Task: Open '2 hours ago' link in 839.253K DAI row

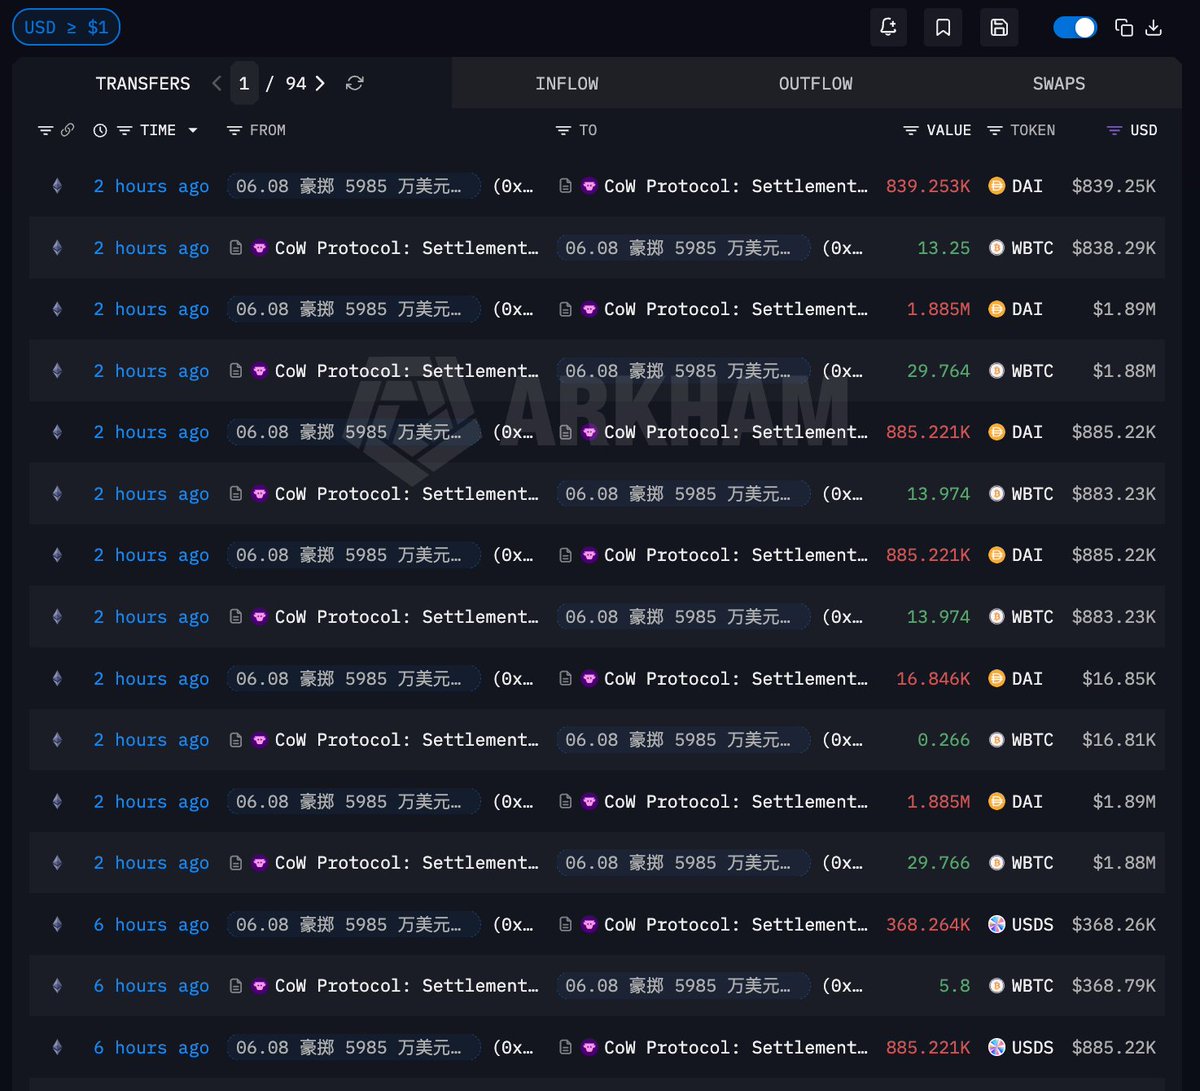Action: click(x=152, y=186)
